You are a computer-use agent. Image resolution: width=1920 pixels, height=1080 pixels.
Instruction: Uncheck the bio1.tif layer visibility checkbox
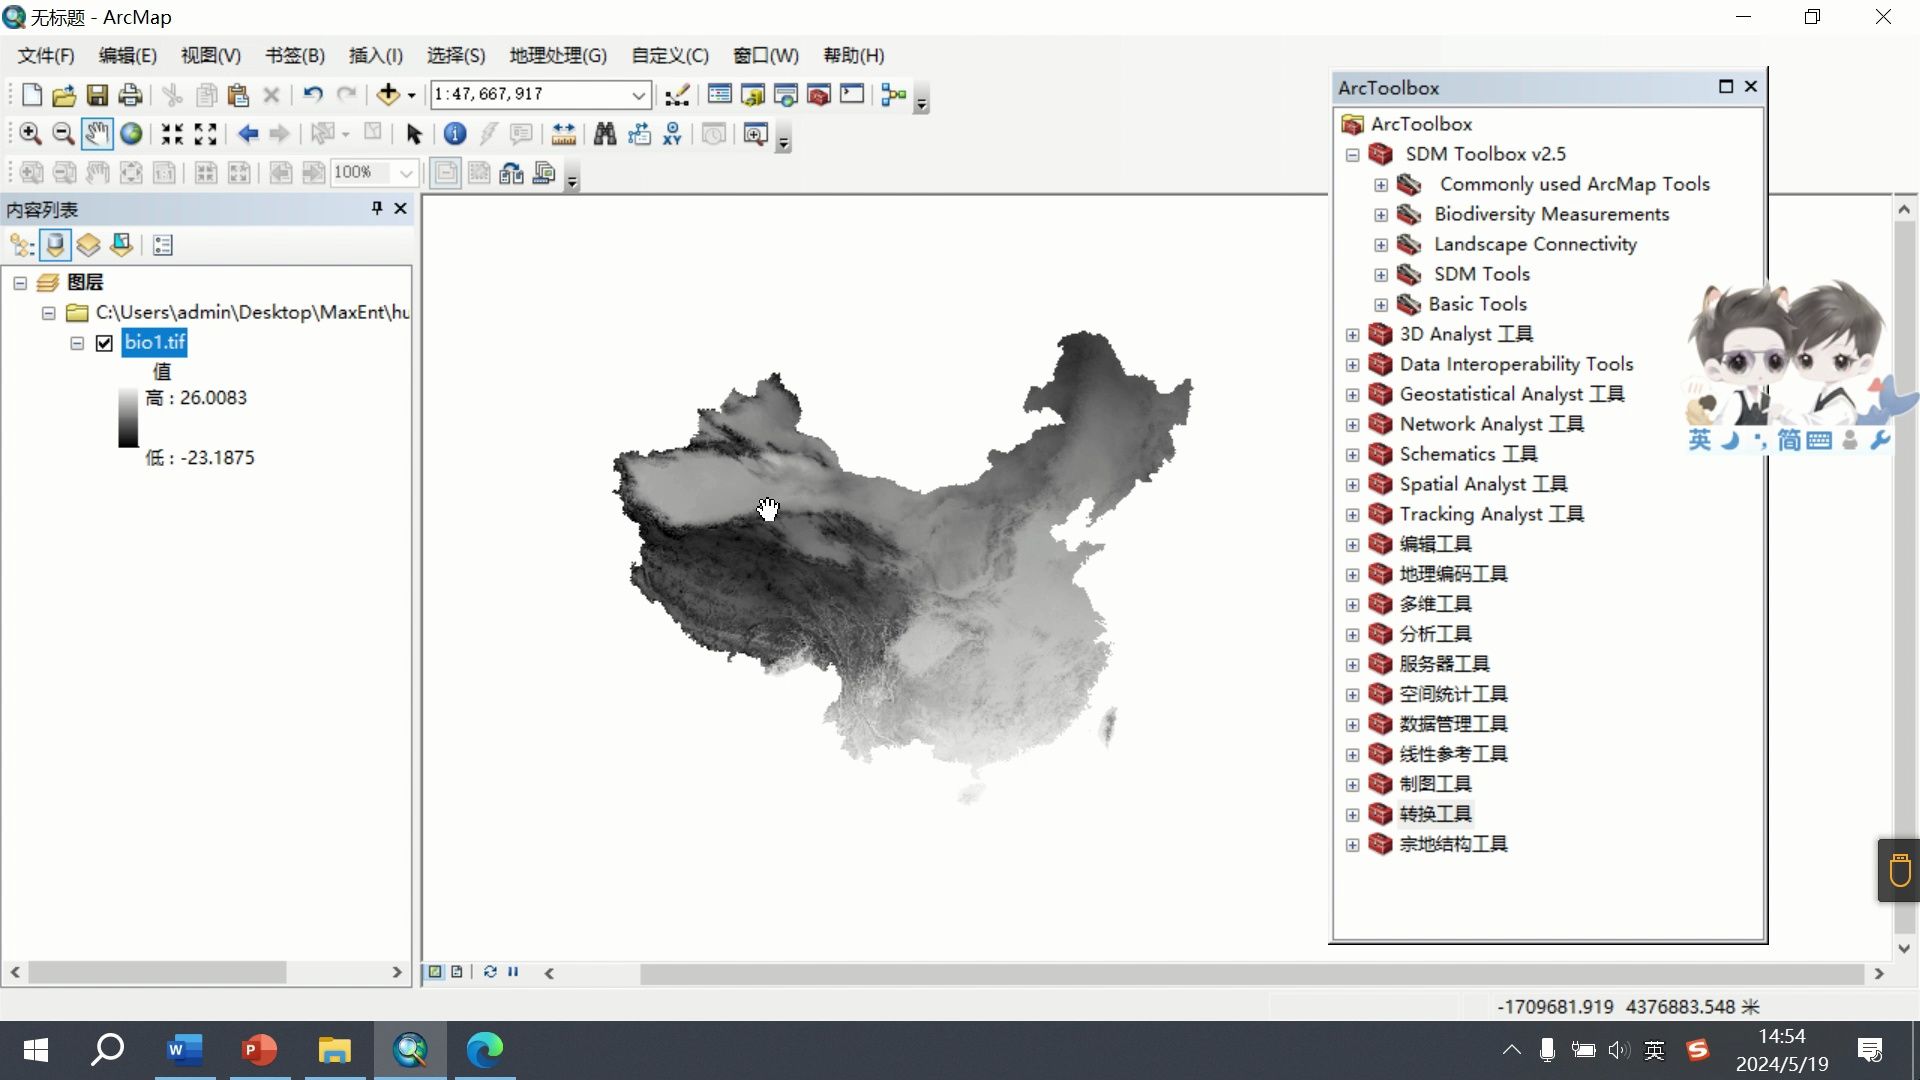[x=104, y=343]
